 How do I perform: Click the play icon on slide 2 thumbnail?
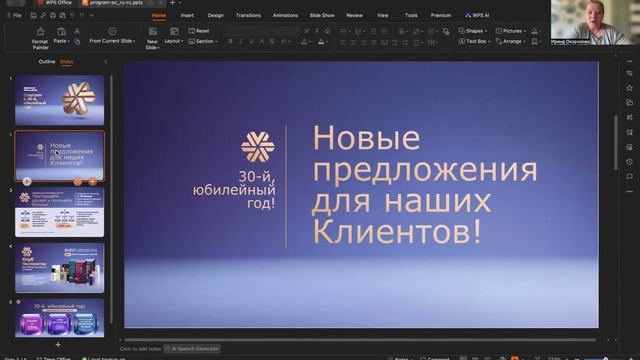point(27,181)
